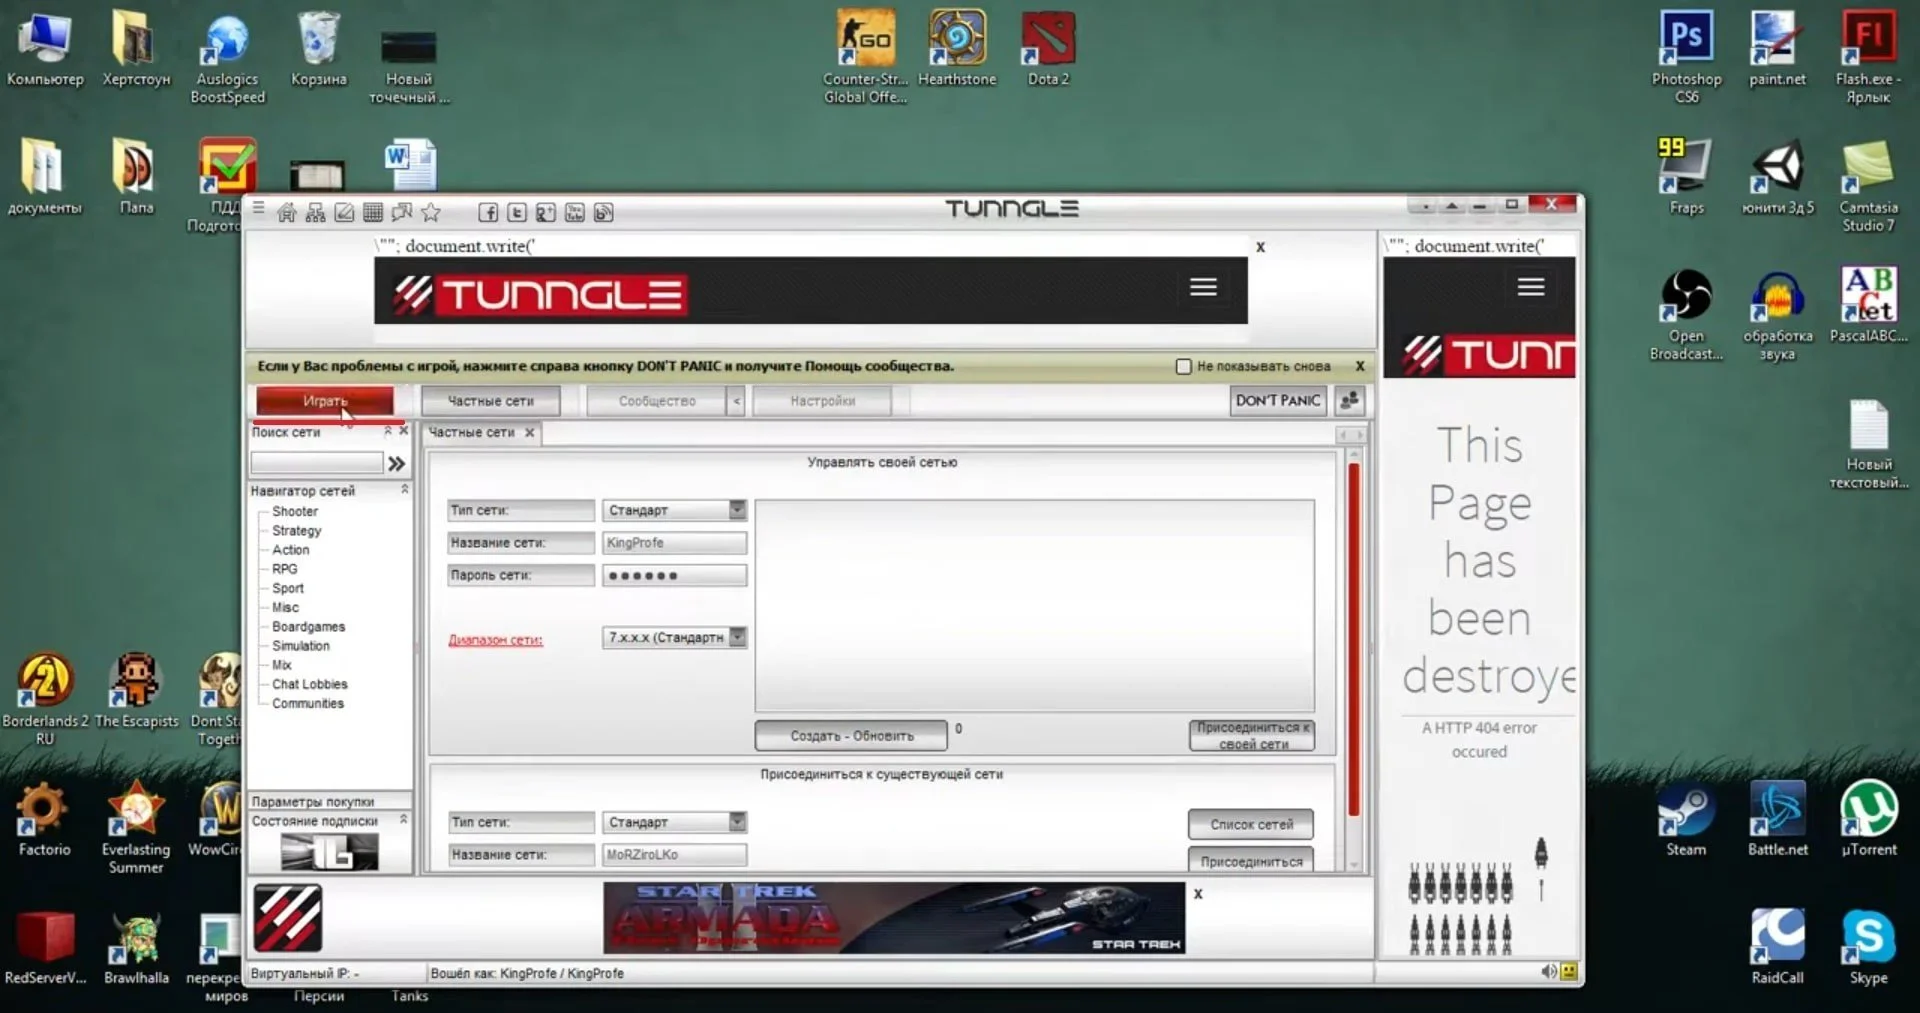
Task: Open the 'Список сетей' button
Action: click(x=1251, y=825)
